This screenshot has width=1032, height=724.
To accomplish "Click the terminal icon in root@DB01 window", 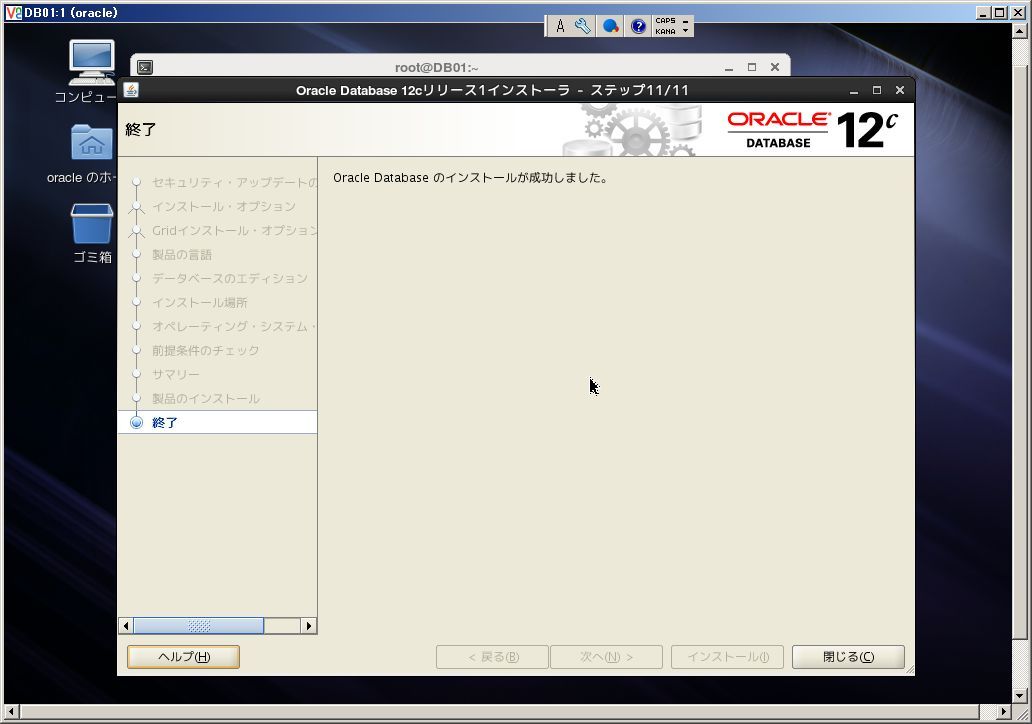I will 145,67.
